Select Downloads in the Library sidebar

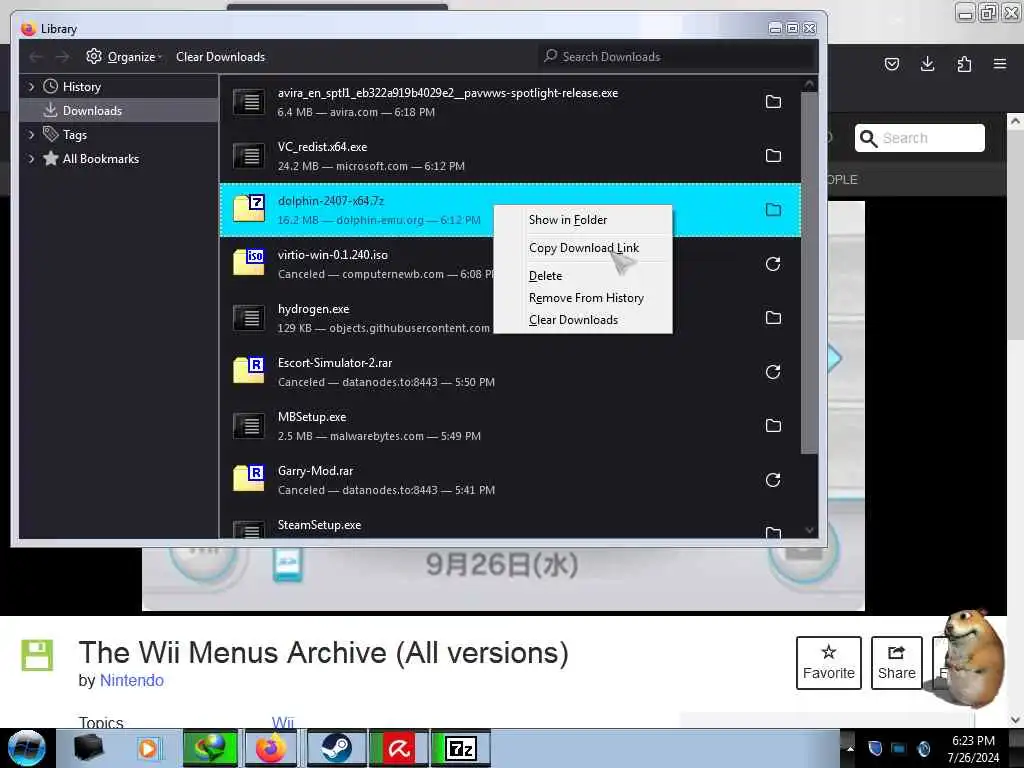point(119,111)
